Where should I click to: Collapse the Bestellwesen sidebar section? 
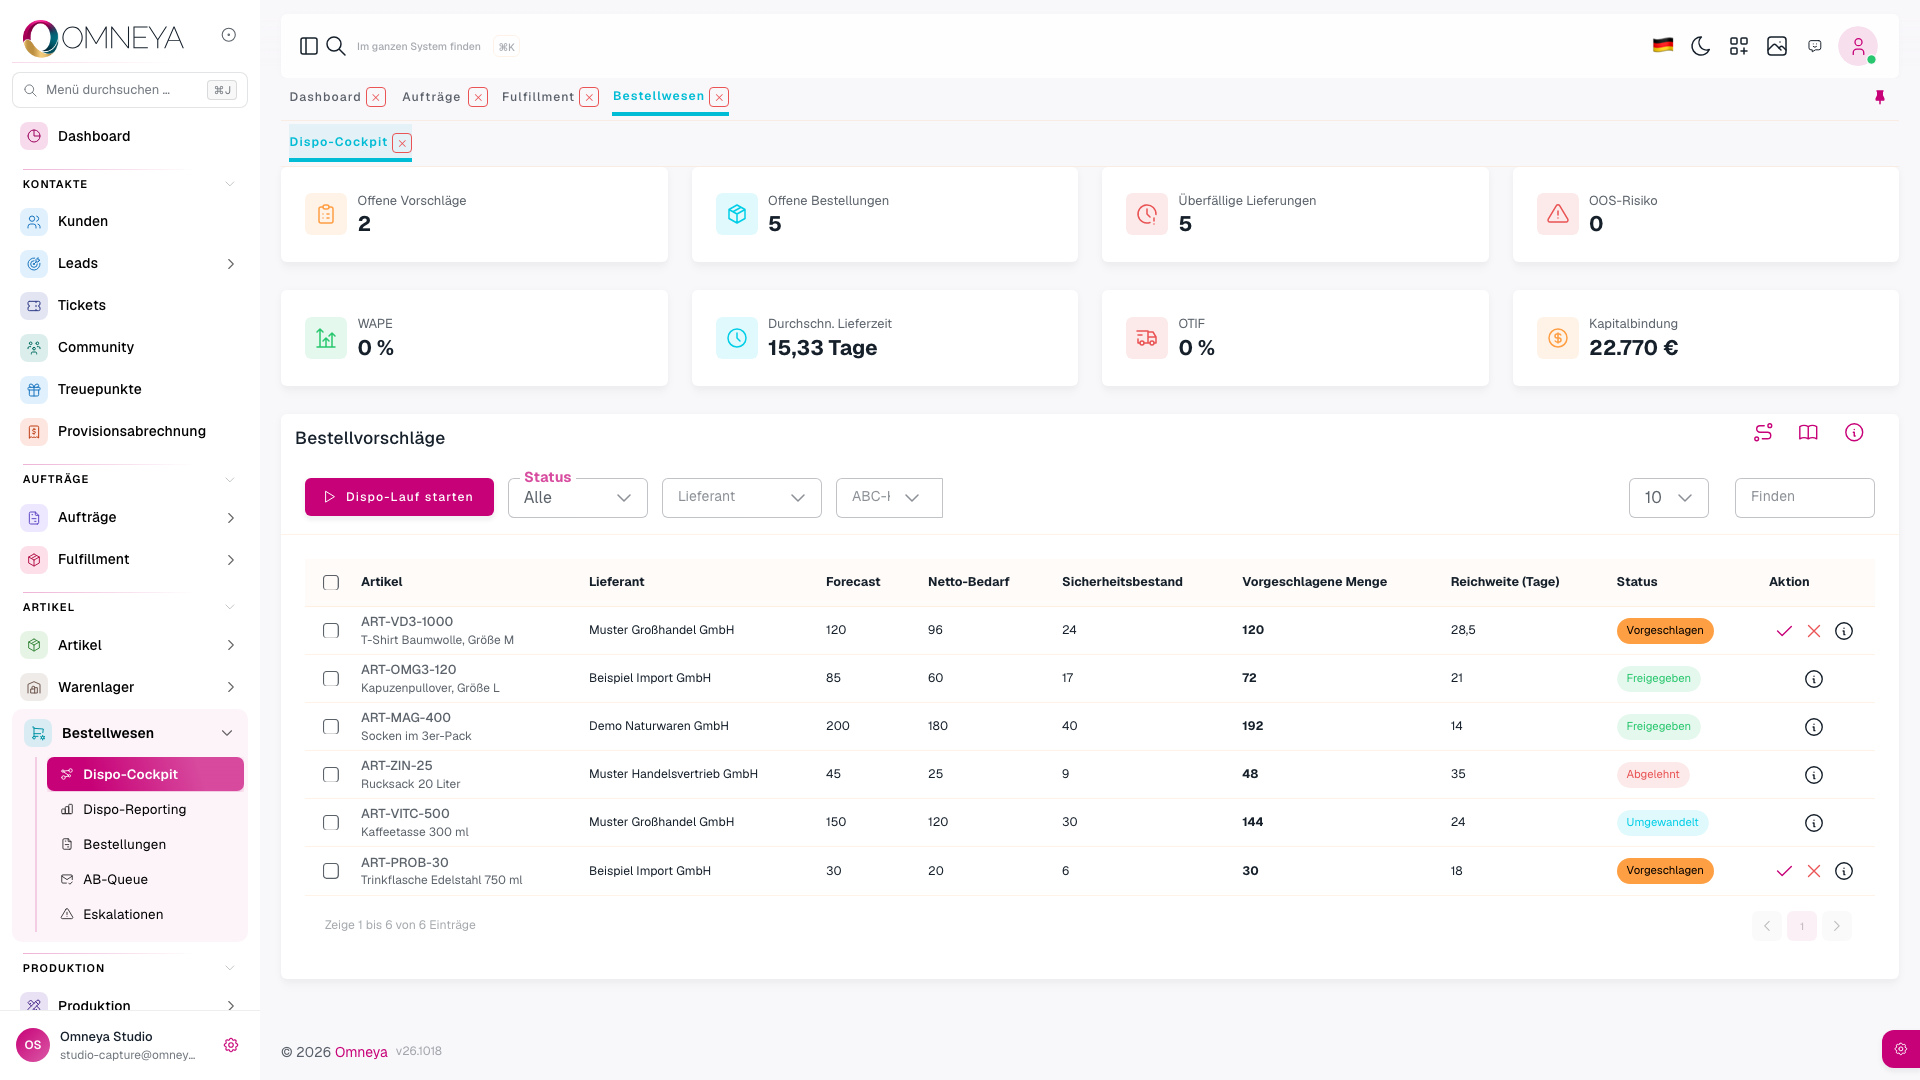227,733
